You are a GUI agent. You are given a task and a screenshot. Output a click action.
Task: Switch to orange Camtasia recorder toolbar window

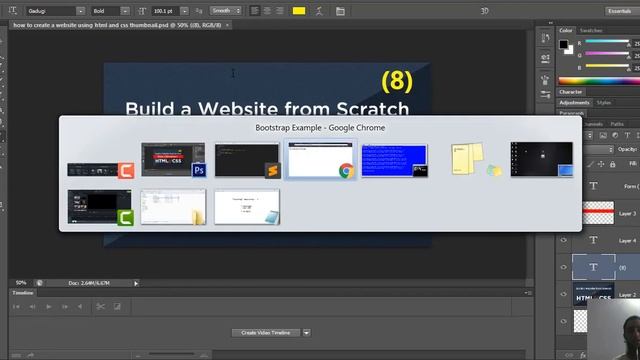100,170
